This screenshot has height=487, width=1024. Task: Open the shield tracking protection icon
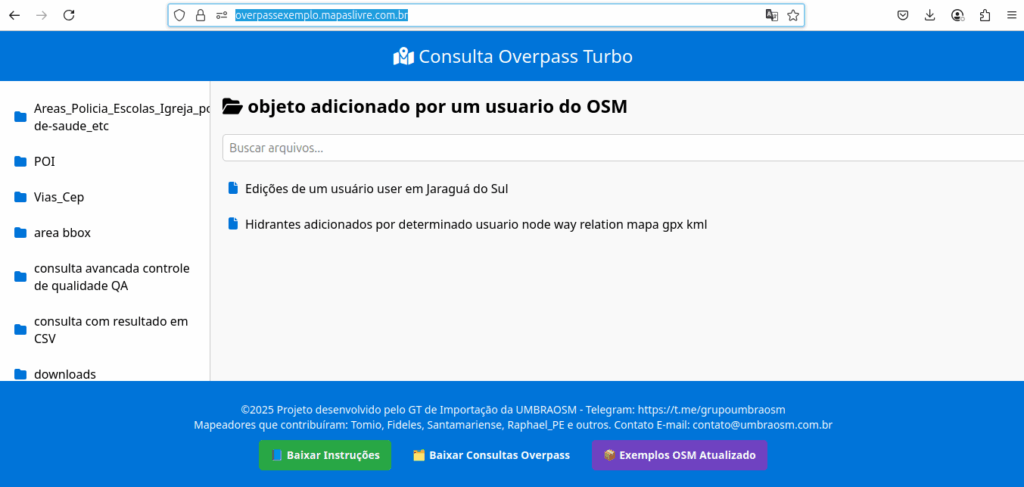[x=180, y=16]
